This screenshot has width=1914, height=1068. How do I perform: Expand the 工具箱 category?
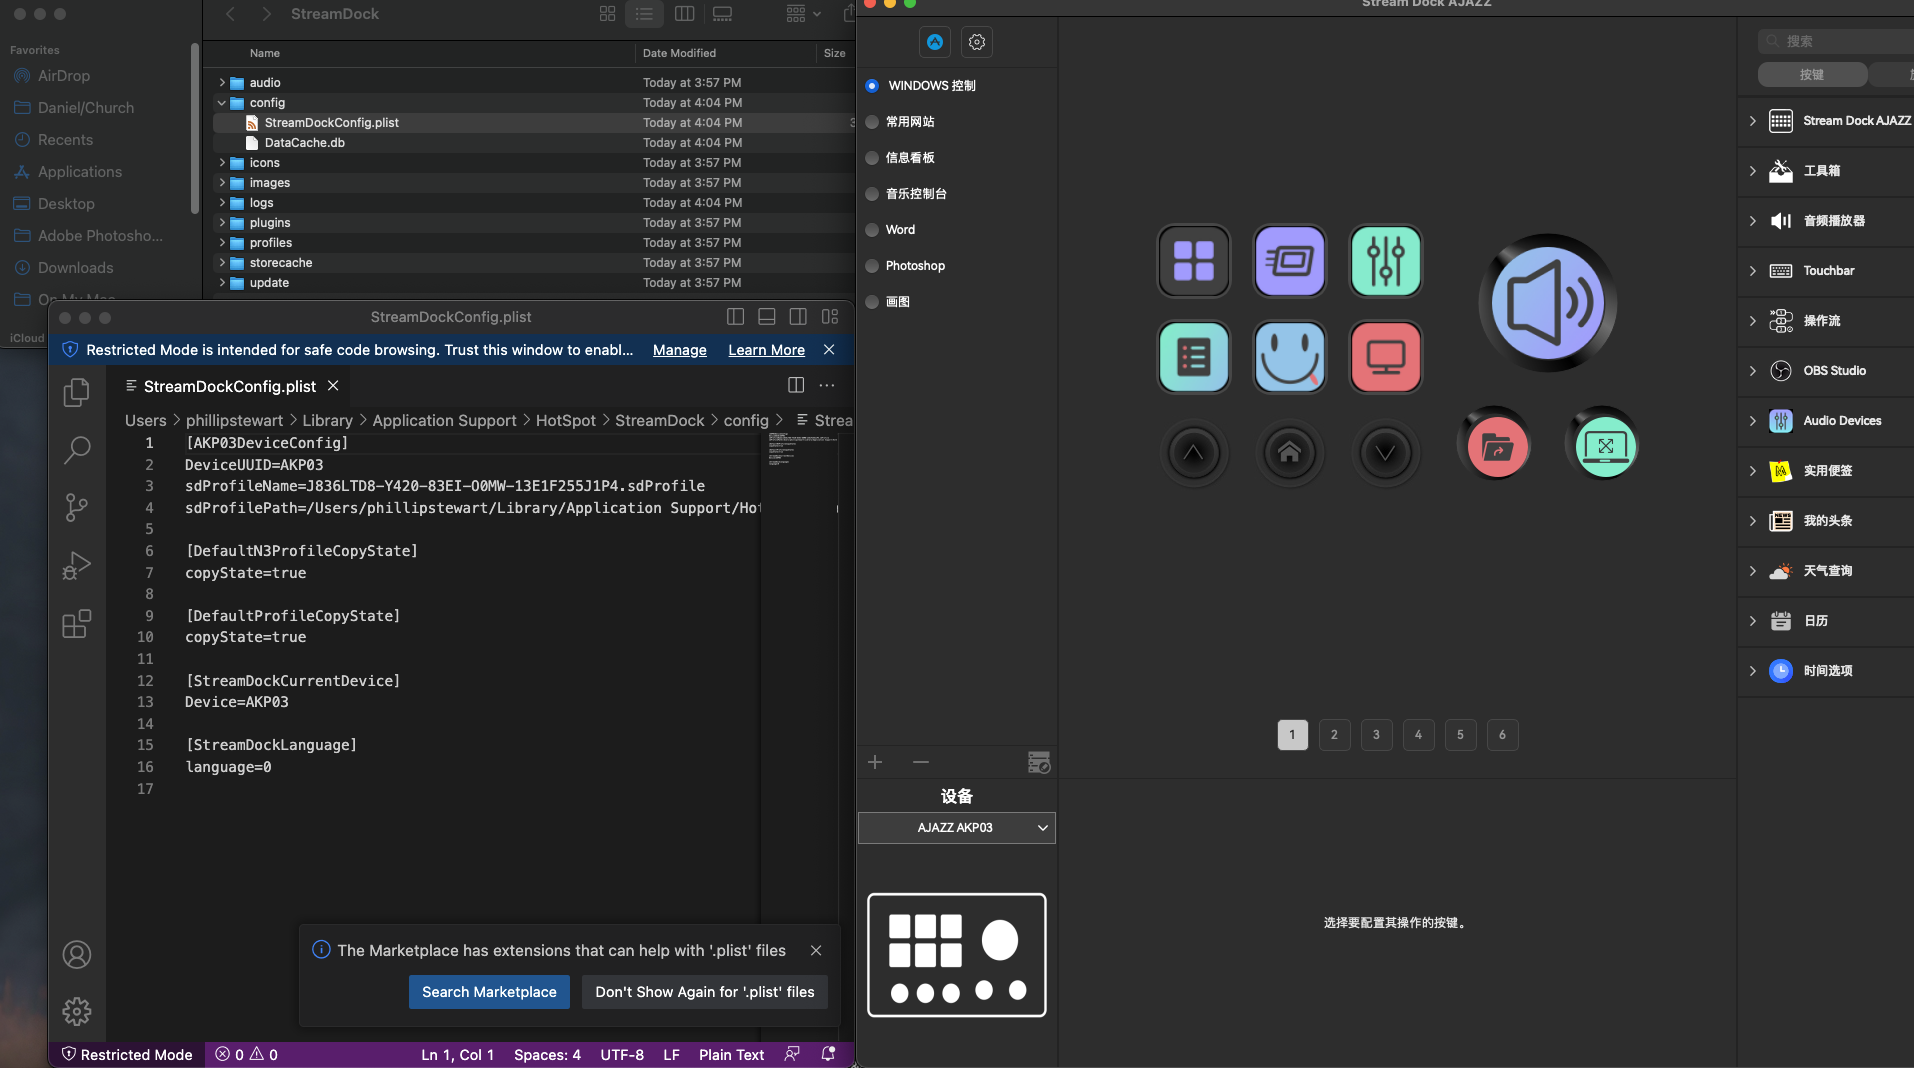tap(1753, 171)
